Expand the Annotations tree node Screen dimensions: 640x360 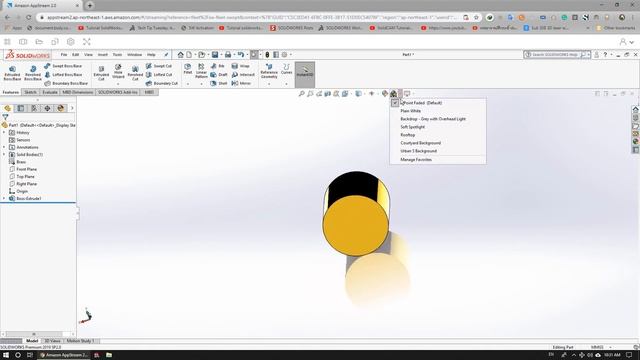click(x=4, y=147)
